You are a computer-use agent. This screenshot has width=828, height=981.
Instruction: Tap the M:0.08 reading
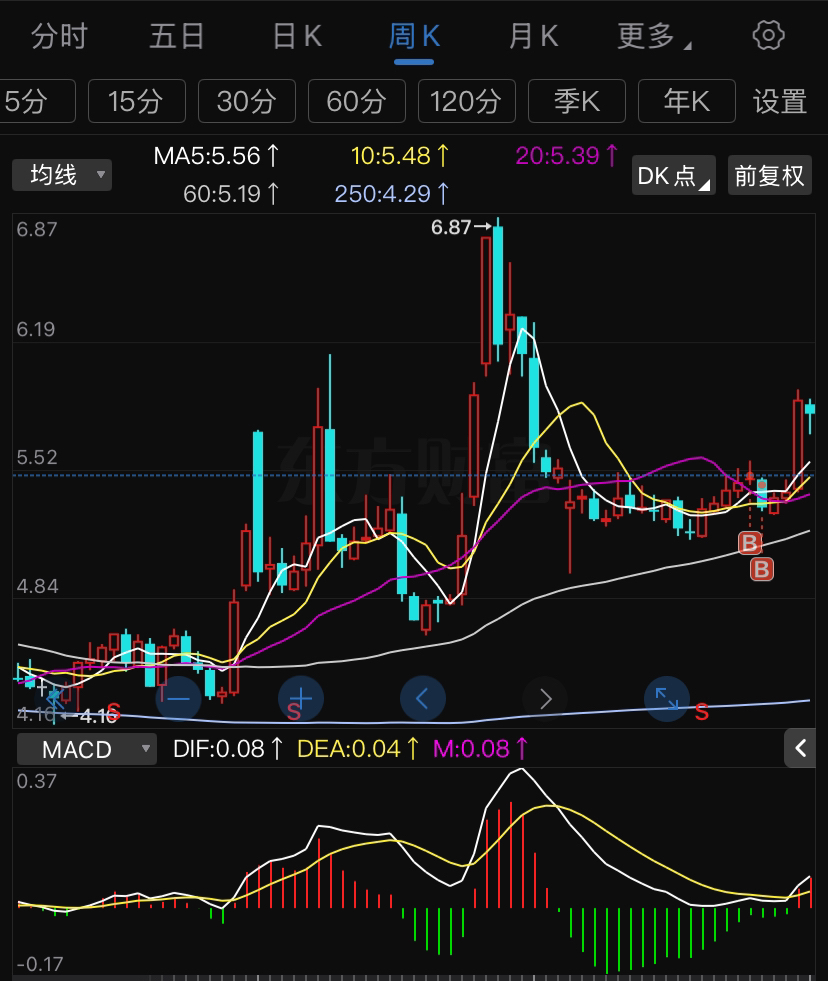tap(481, 749)
